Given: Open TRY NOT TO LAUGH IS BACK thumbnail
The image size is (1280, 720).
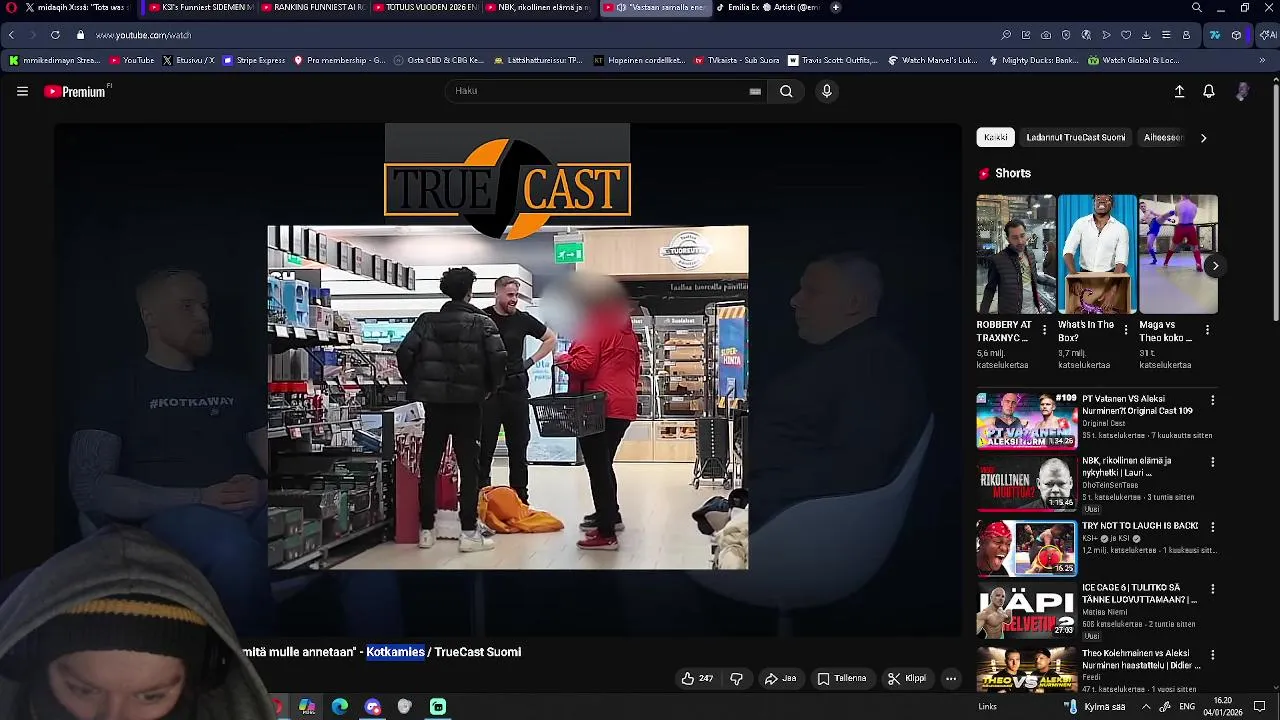Looking at the screenshot, I should [x=1026, y=547].
